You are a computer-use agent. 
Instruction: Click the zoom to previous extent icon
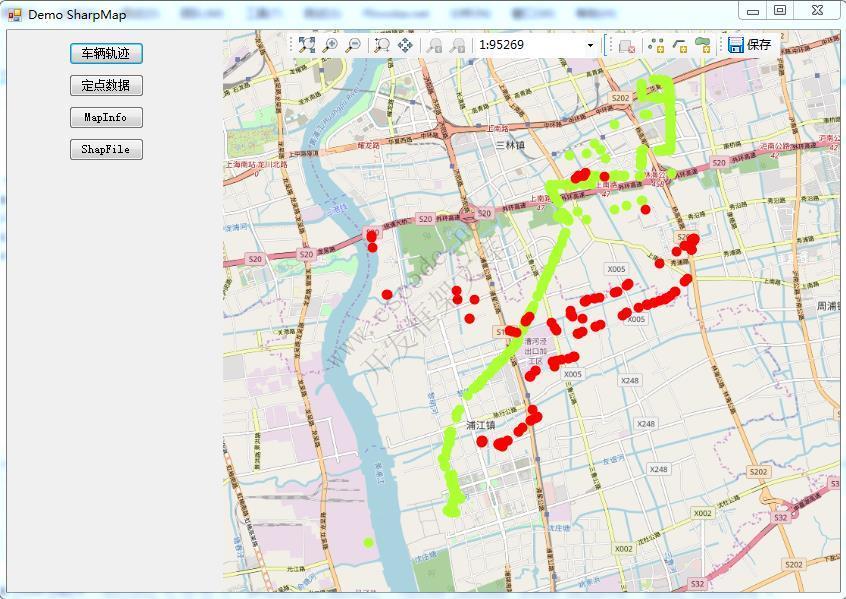click(x=434, y=44)
